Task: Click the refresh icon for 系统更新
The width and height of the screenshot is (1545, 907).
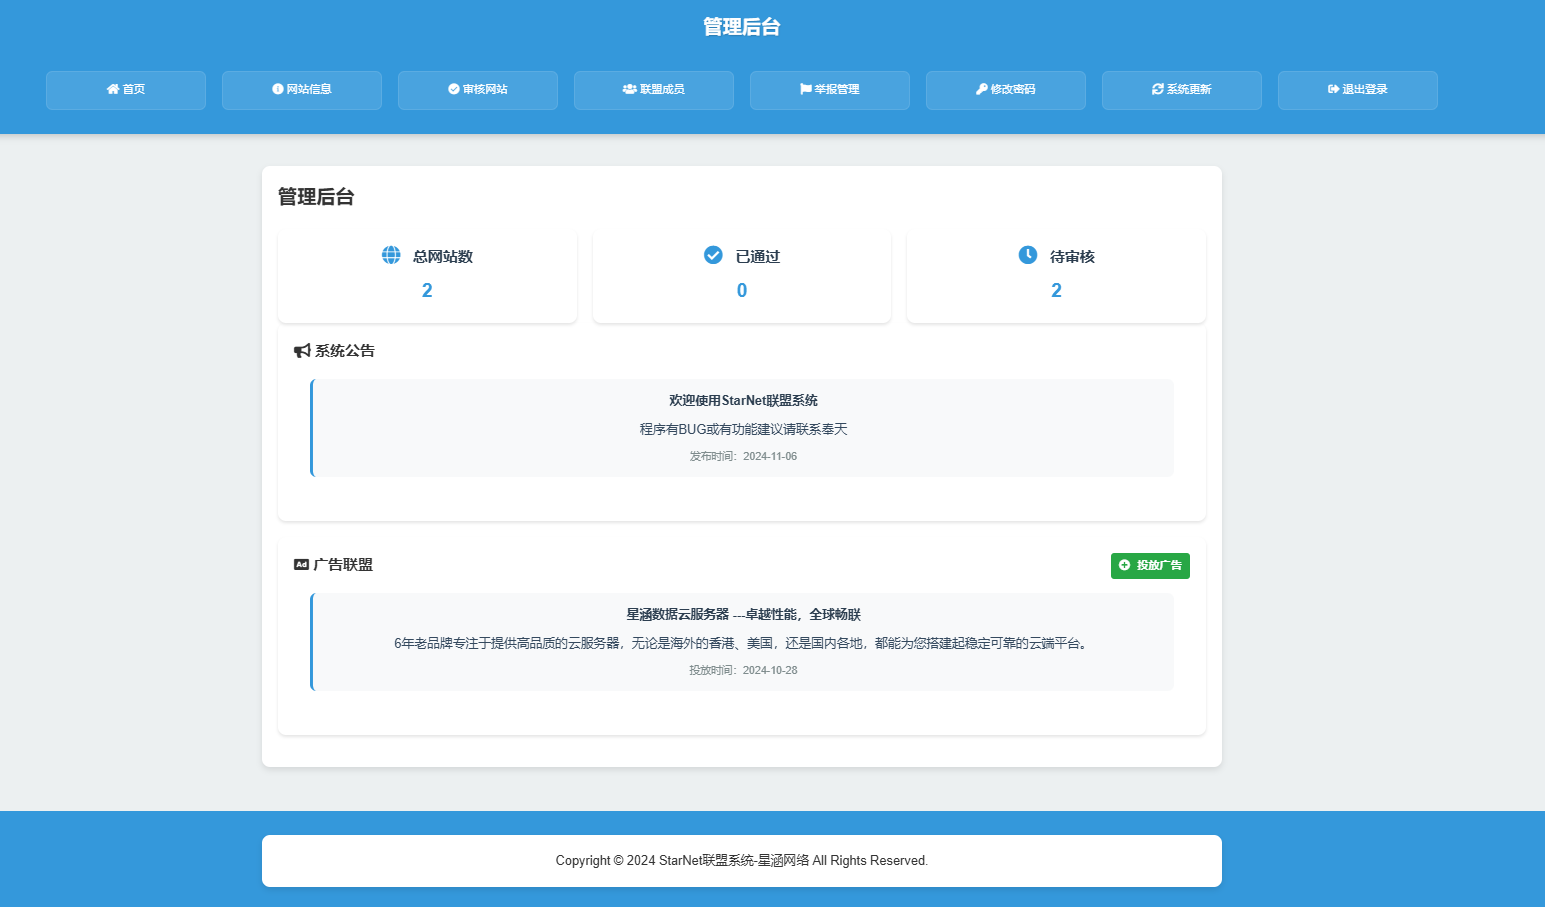Action: tap(1158, 89)
